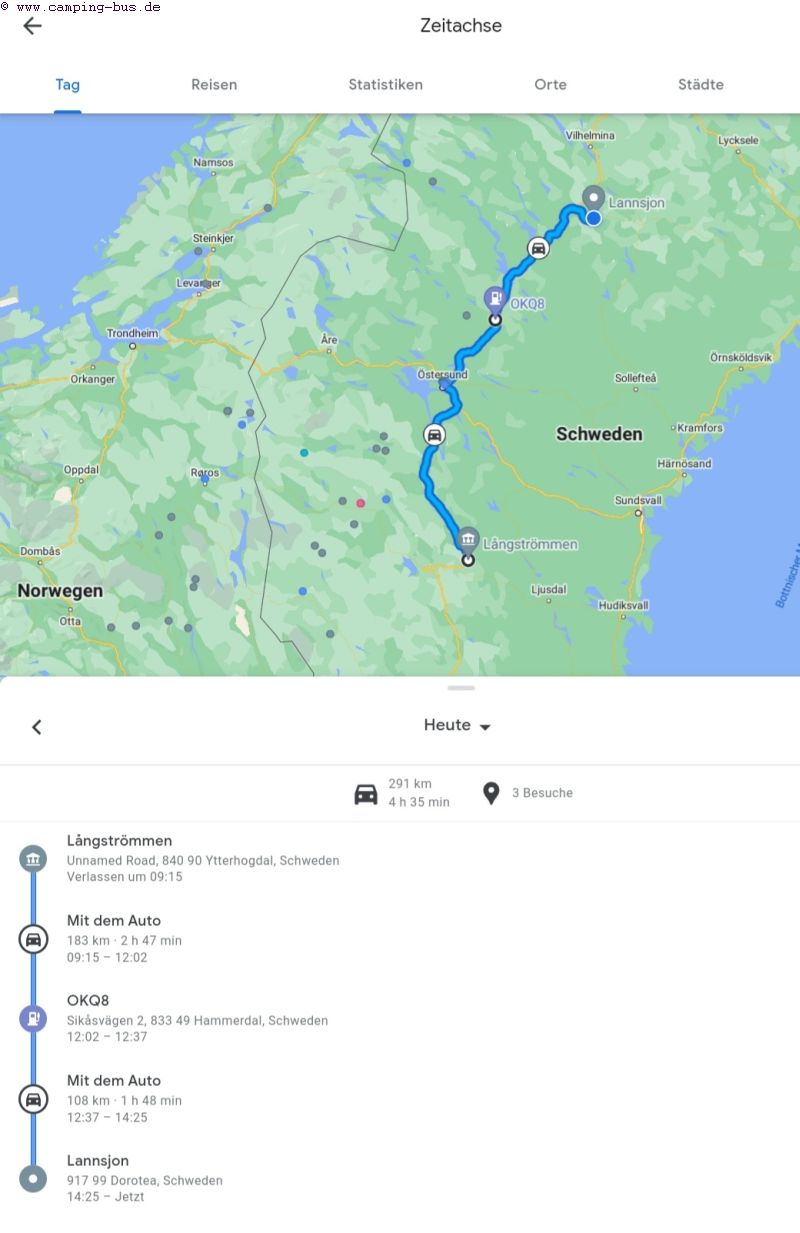The image size is (800, 1233).
Task: Tap the Långströmmen museum icon in timeline
Action: 33,859
